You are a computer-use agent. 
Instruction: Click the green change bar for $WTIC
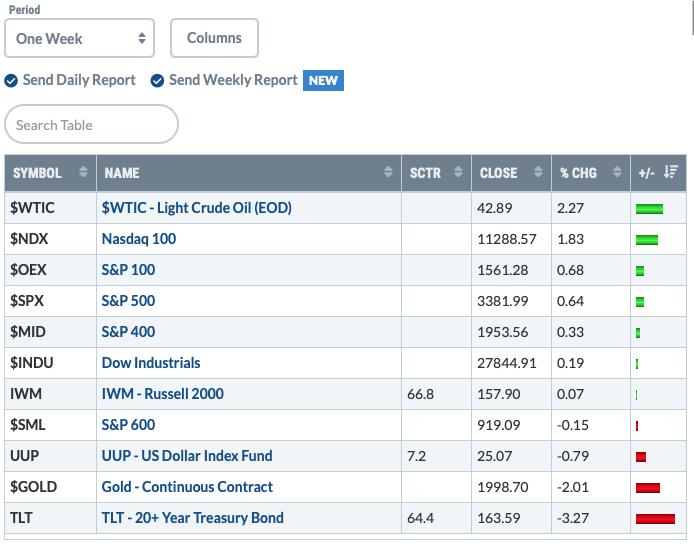[649, 209]
